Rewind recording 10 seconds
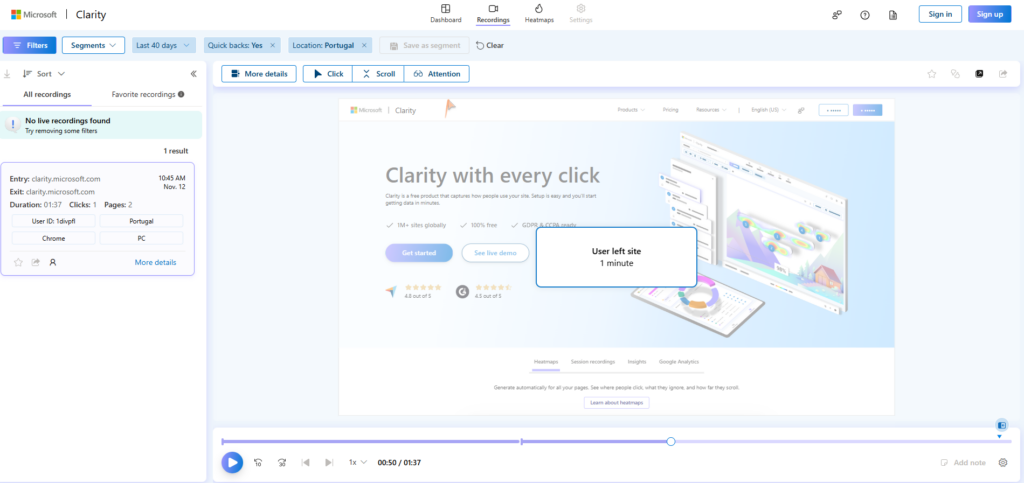This screenshot has width=1024, height=483. tap(258, 462)
